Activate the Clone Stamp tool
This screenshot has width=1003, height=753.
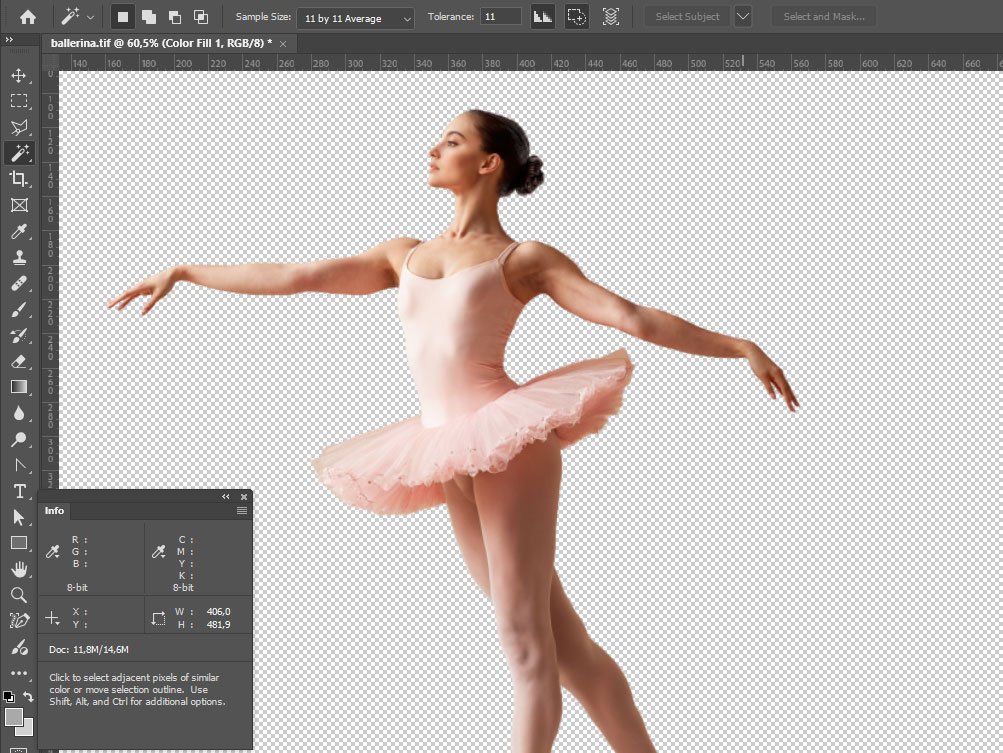18,258
